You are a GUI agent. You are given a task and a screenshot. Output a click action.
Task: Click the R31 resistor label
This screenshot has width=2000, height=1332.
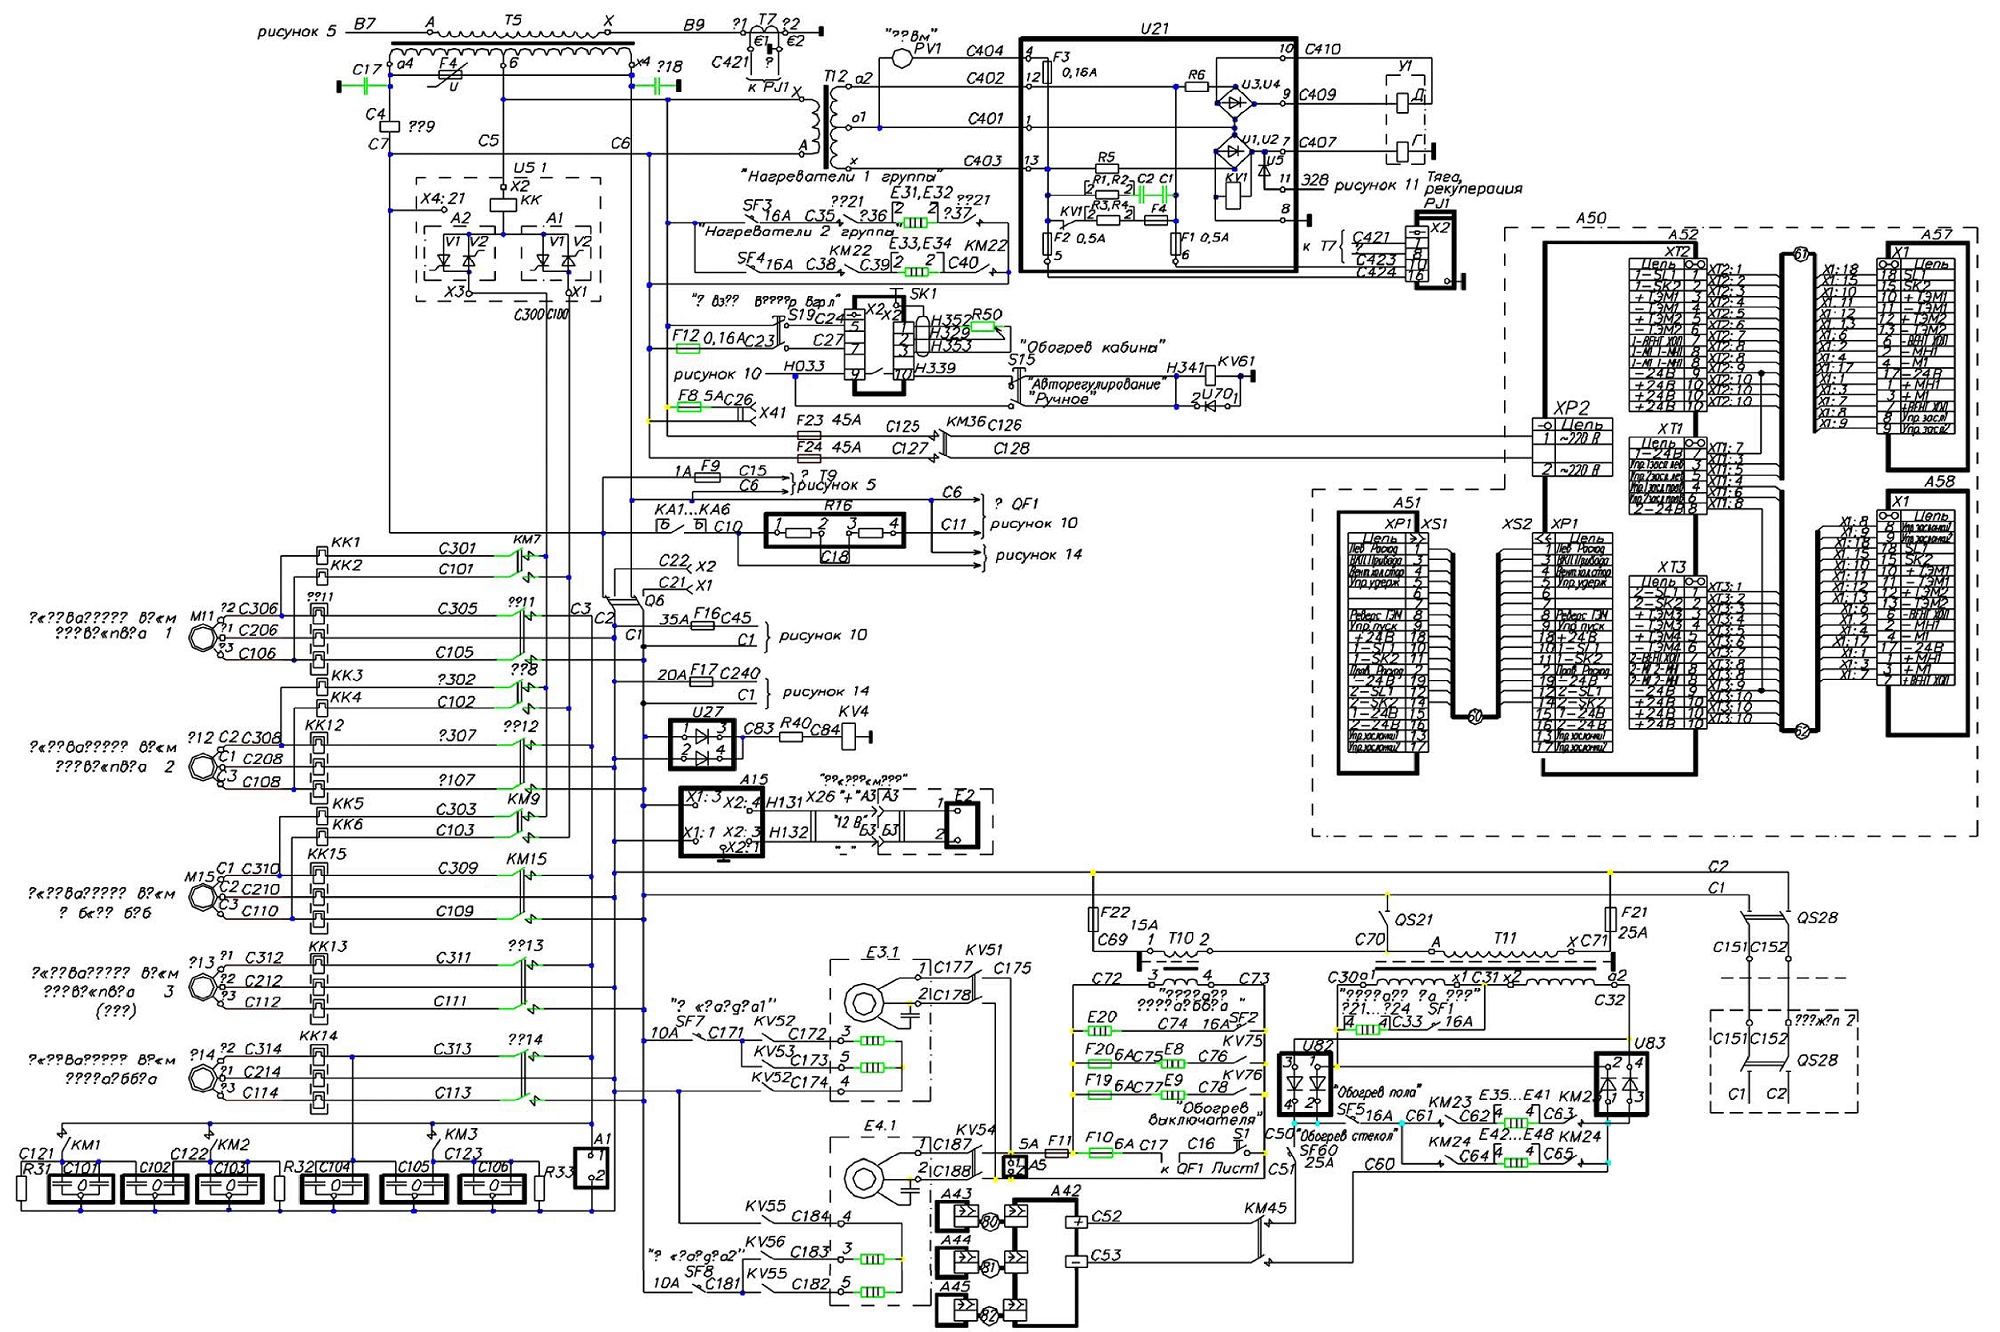(x=36, y=1168)
